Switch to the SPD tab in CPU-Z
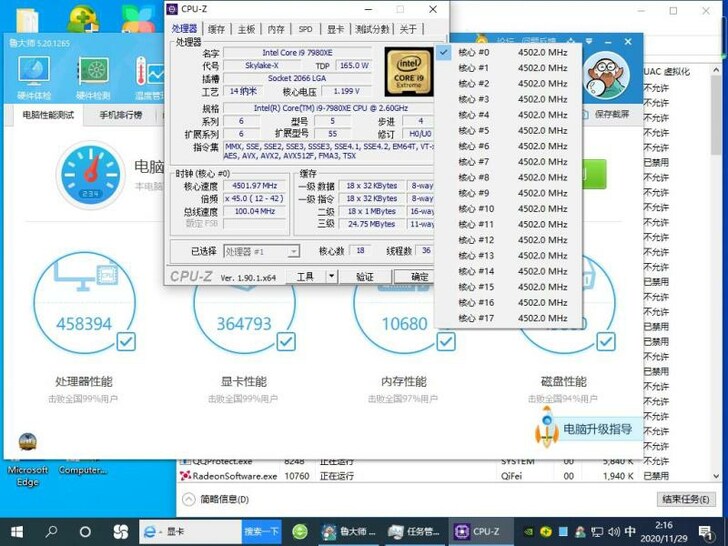The width and height of the screenshot is (728, 546). coord(305,29)
